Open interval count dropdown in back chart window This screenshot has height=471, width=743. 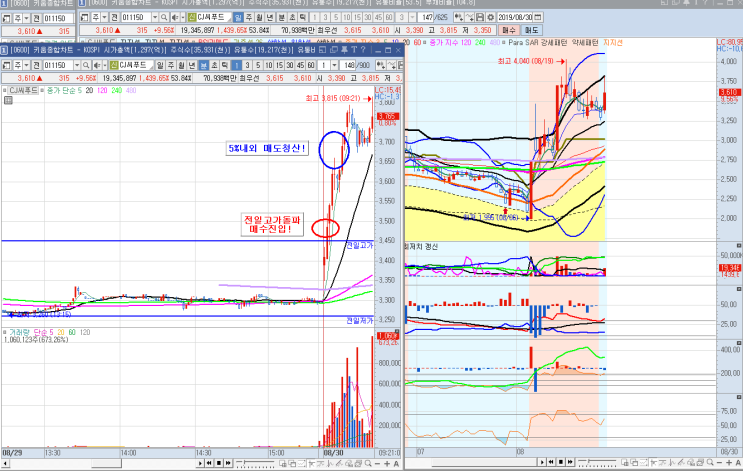tap(412, 17)
